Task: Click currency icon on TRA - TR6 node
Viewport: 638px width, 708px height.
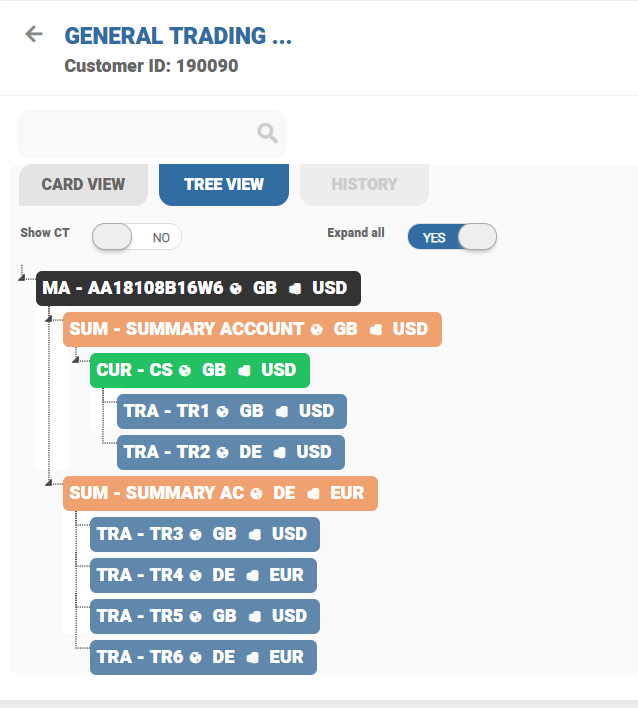Action: tap(253, 657)
